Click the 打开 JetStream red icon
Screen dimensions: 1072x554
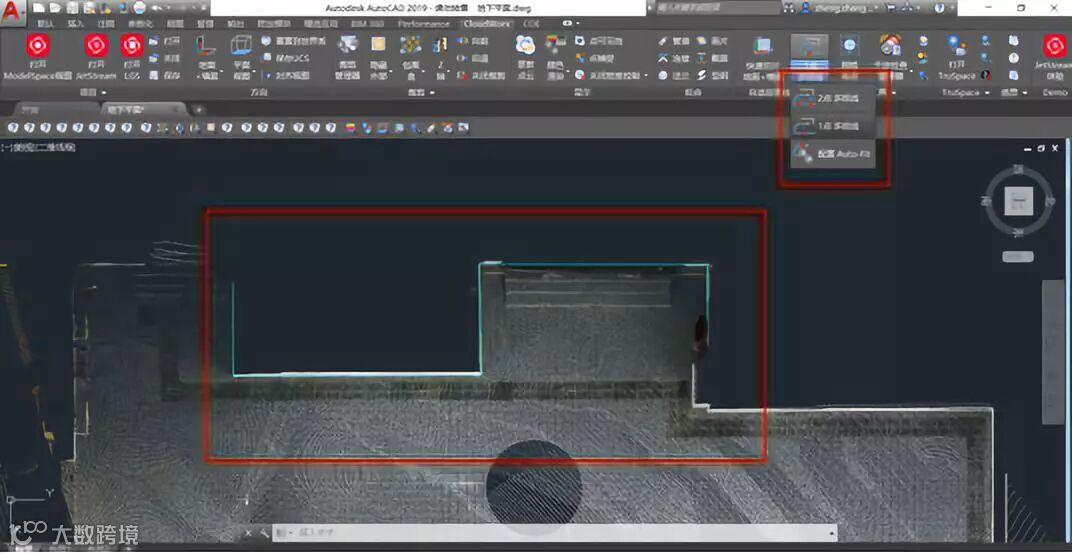[96, 46]
